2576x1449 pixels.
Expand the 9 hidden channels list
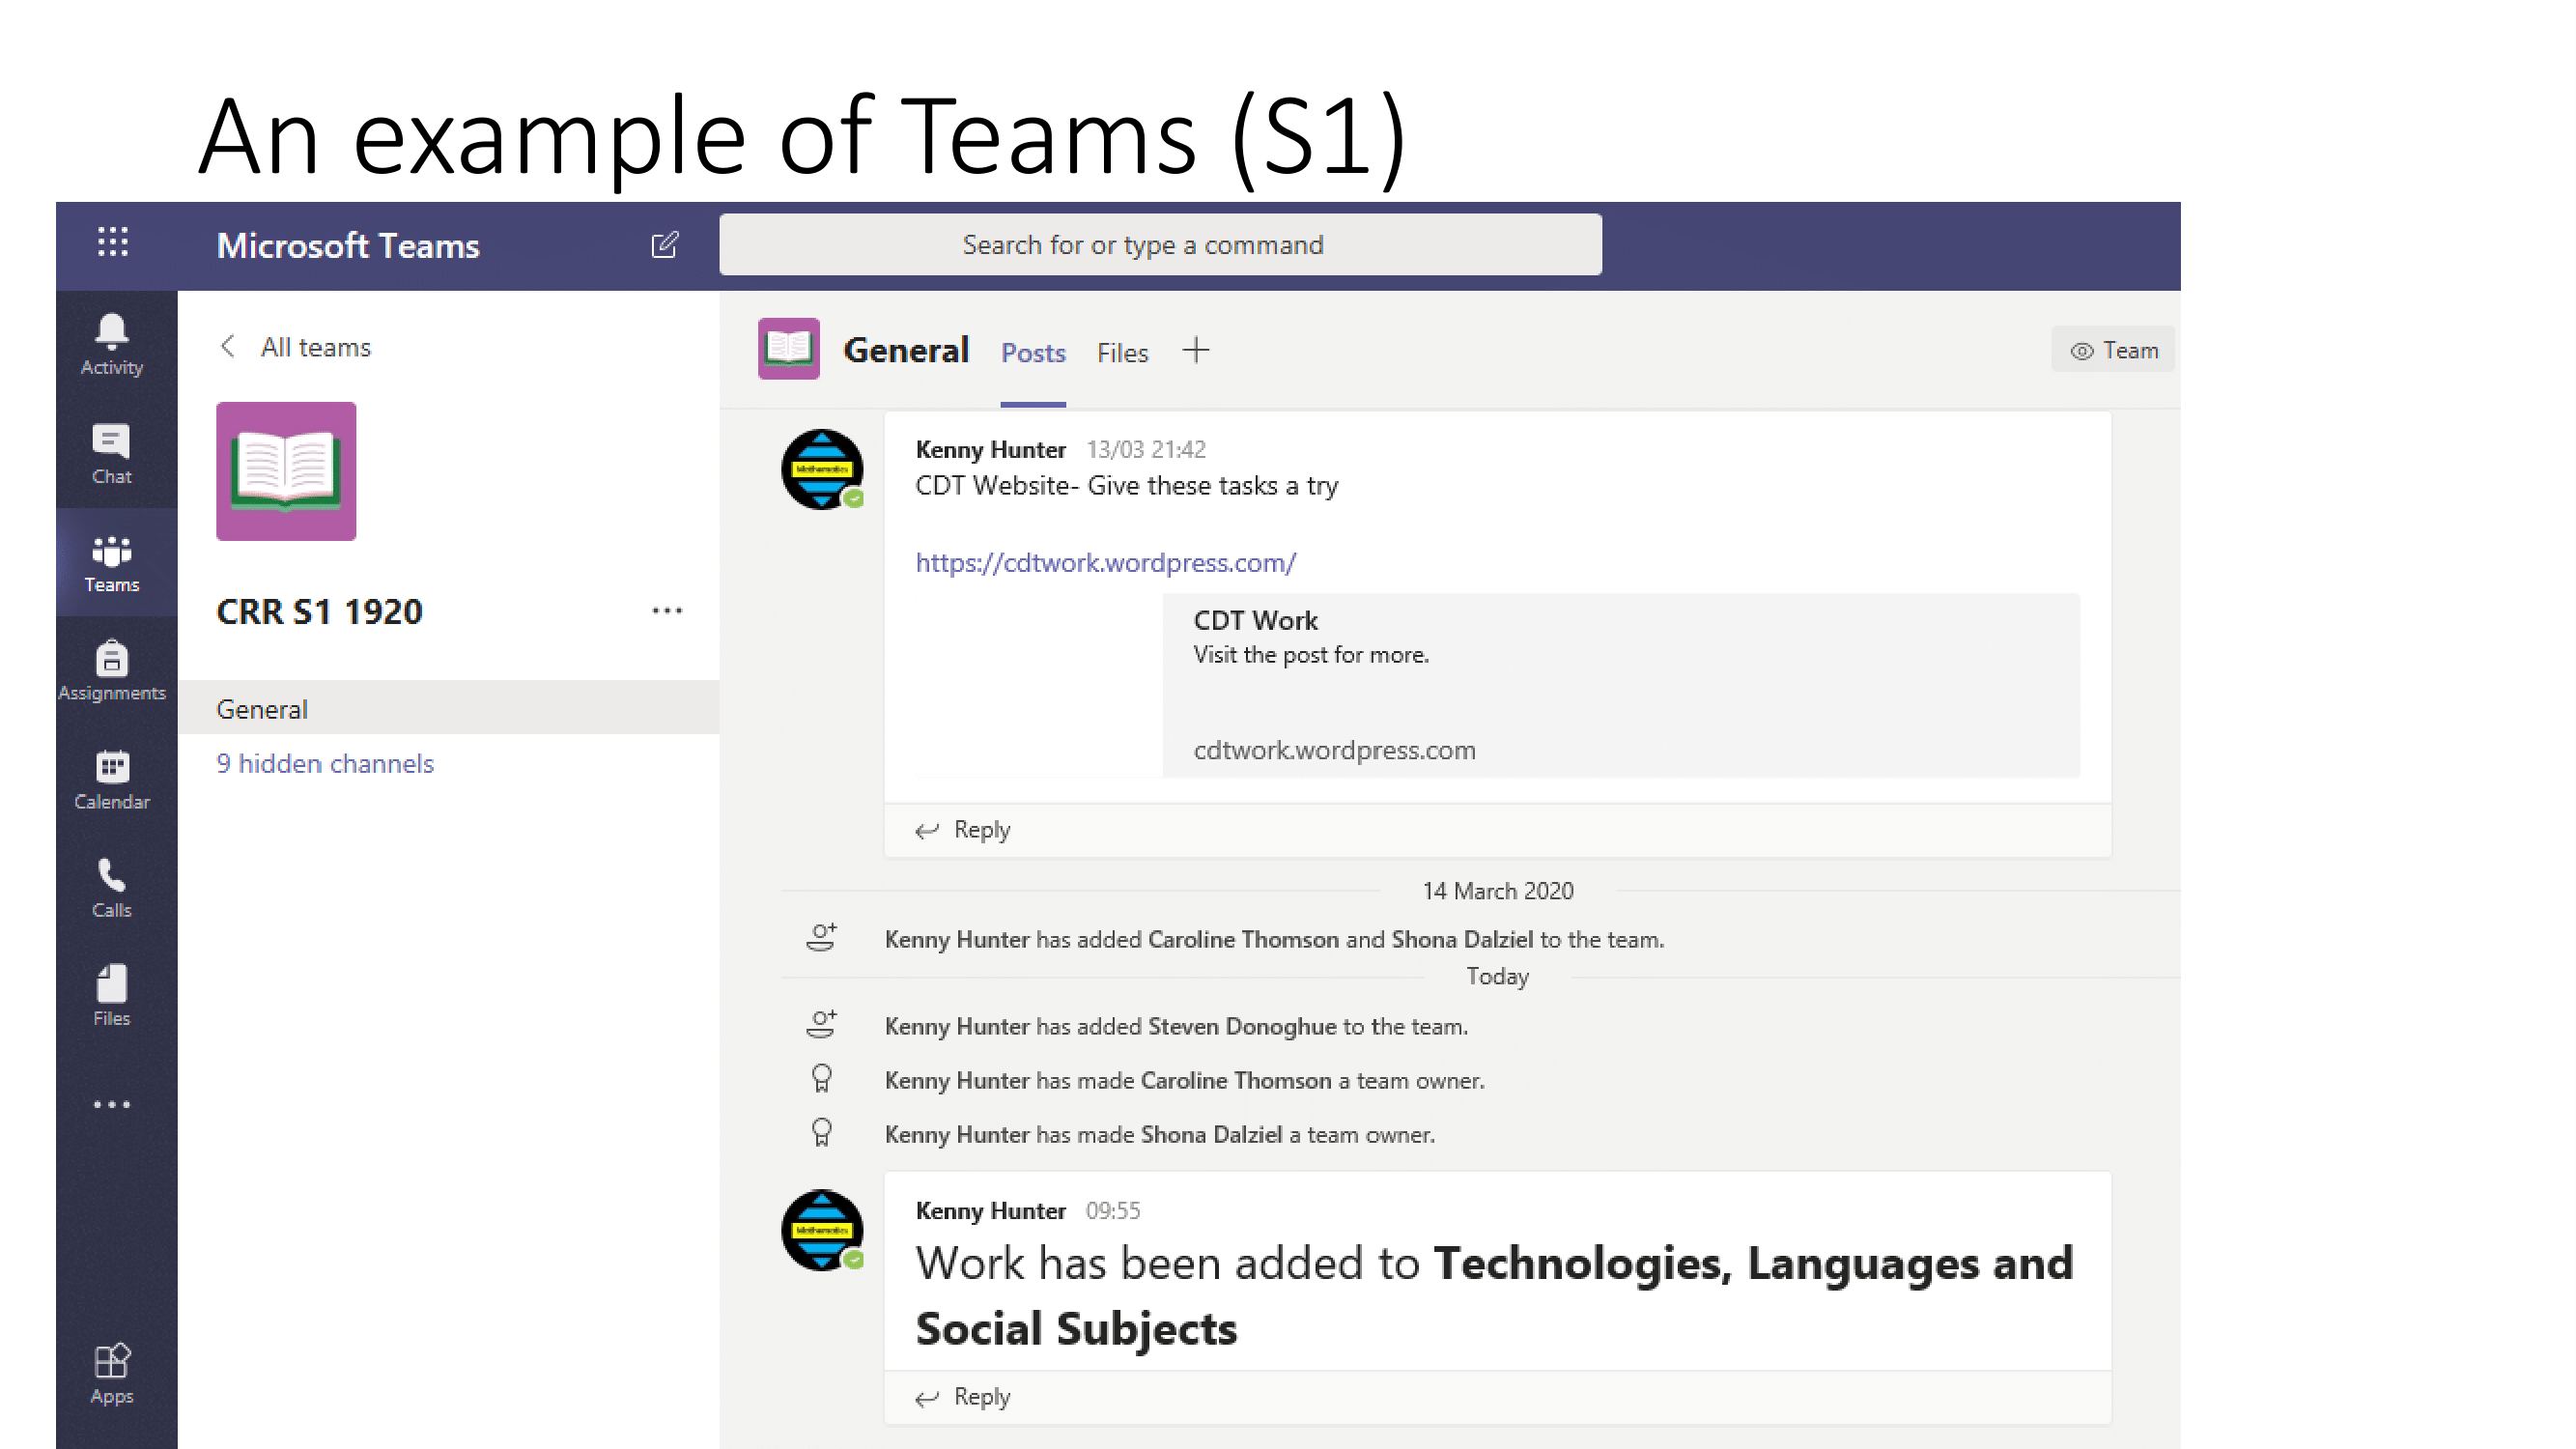[x=325, y=764]
